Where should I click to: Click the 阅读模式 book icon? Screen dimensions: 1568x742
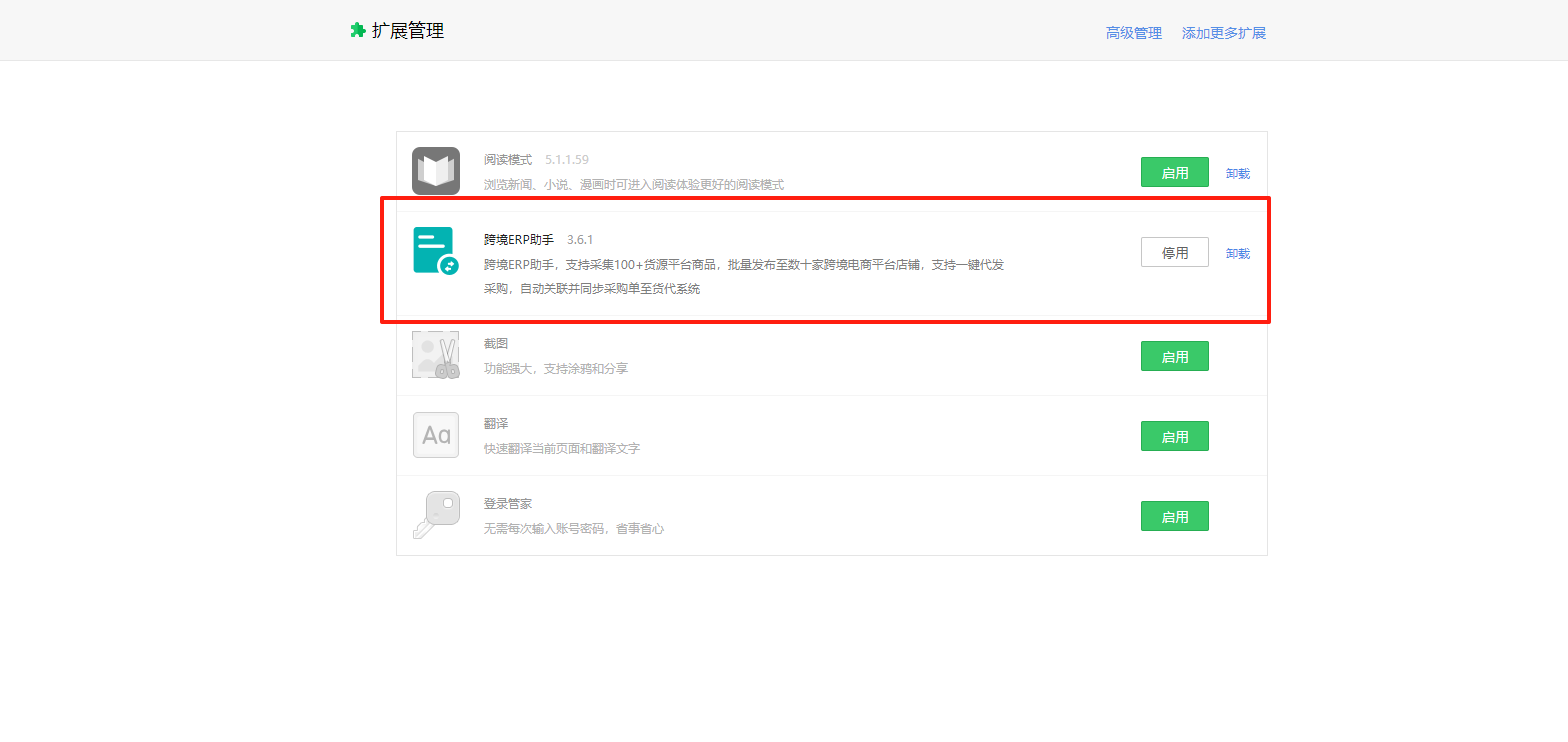436,171
